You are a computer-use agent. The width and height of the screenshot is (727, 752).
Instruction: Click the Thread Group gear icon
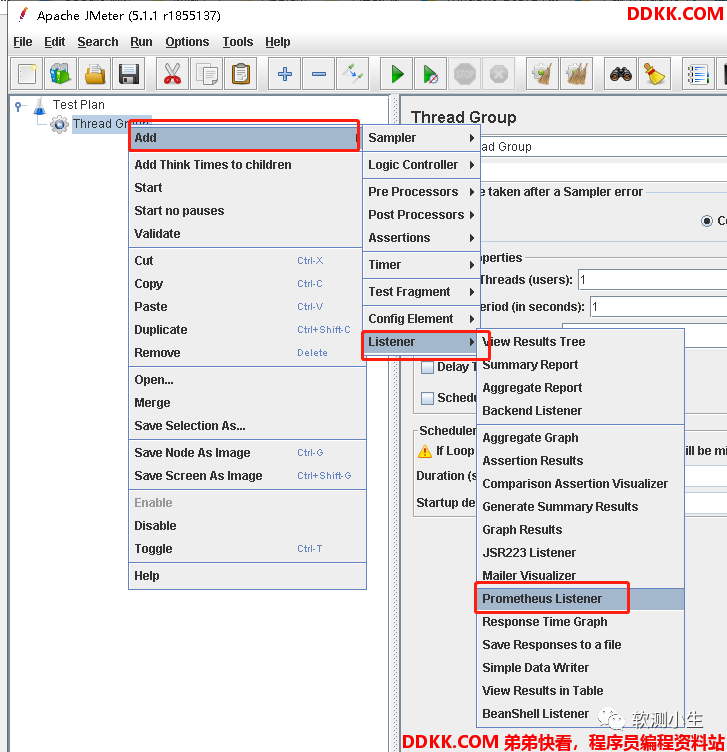click(59, 124)
